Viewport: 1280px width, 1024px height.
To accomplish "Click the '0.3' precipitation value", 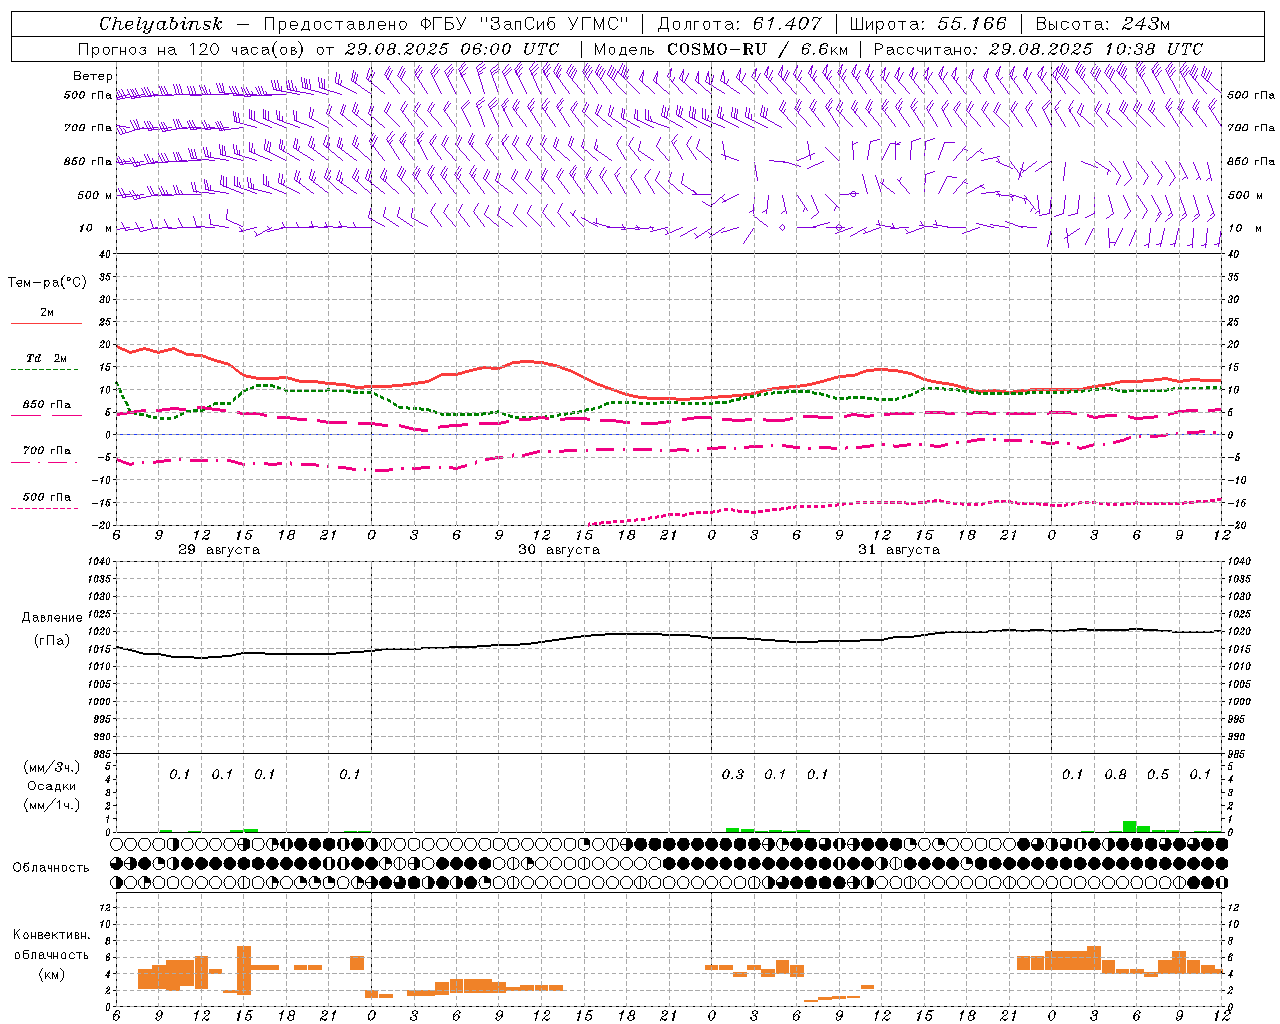I will 733,774.
